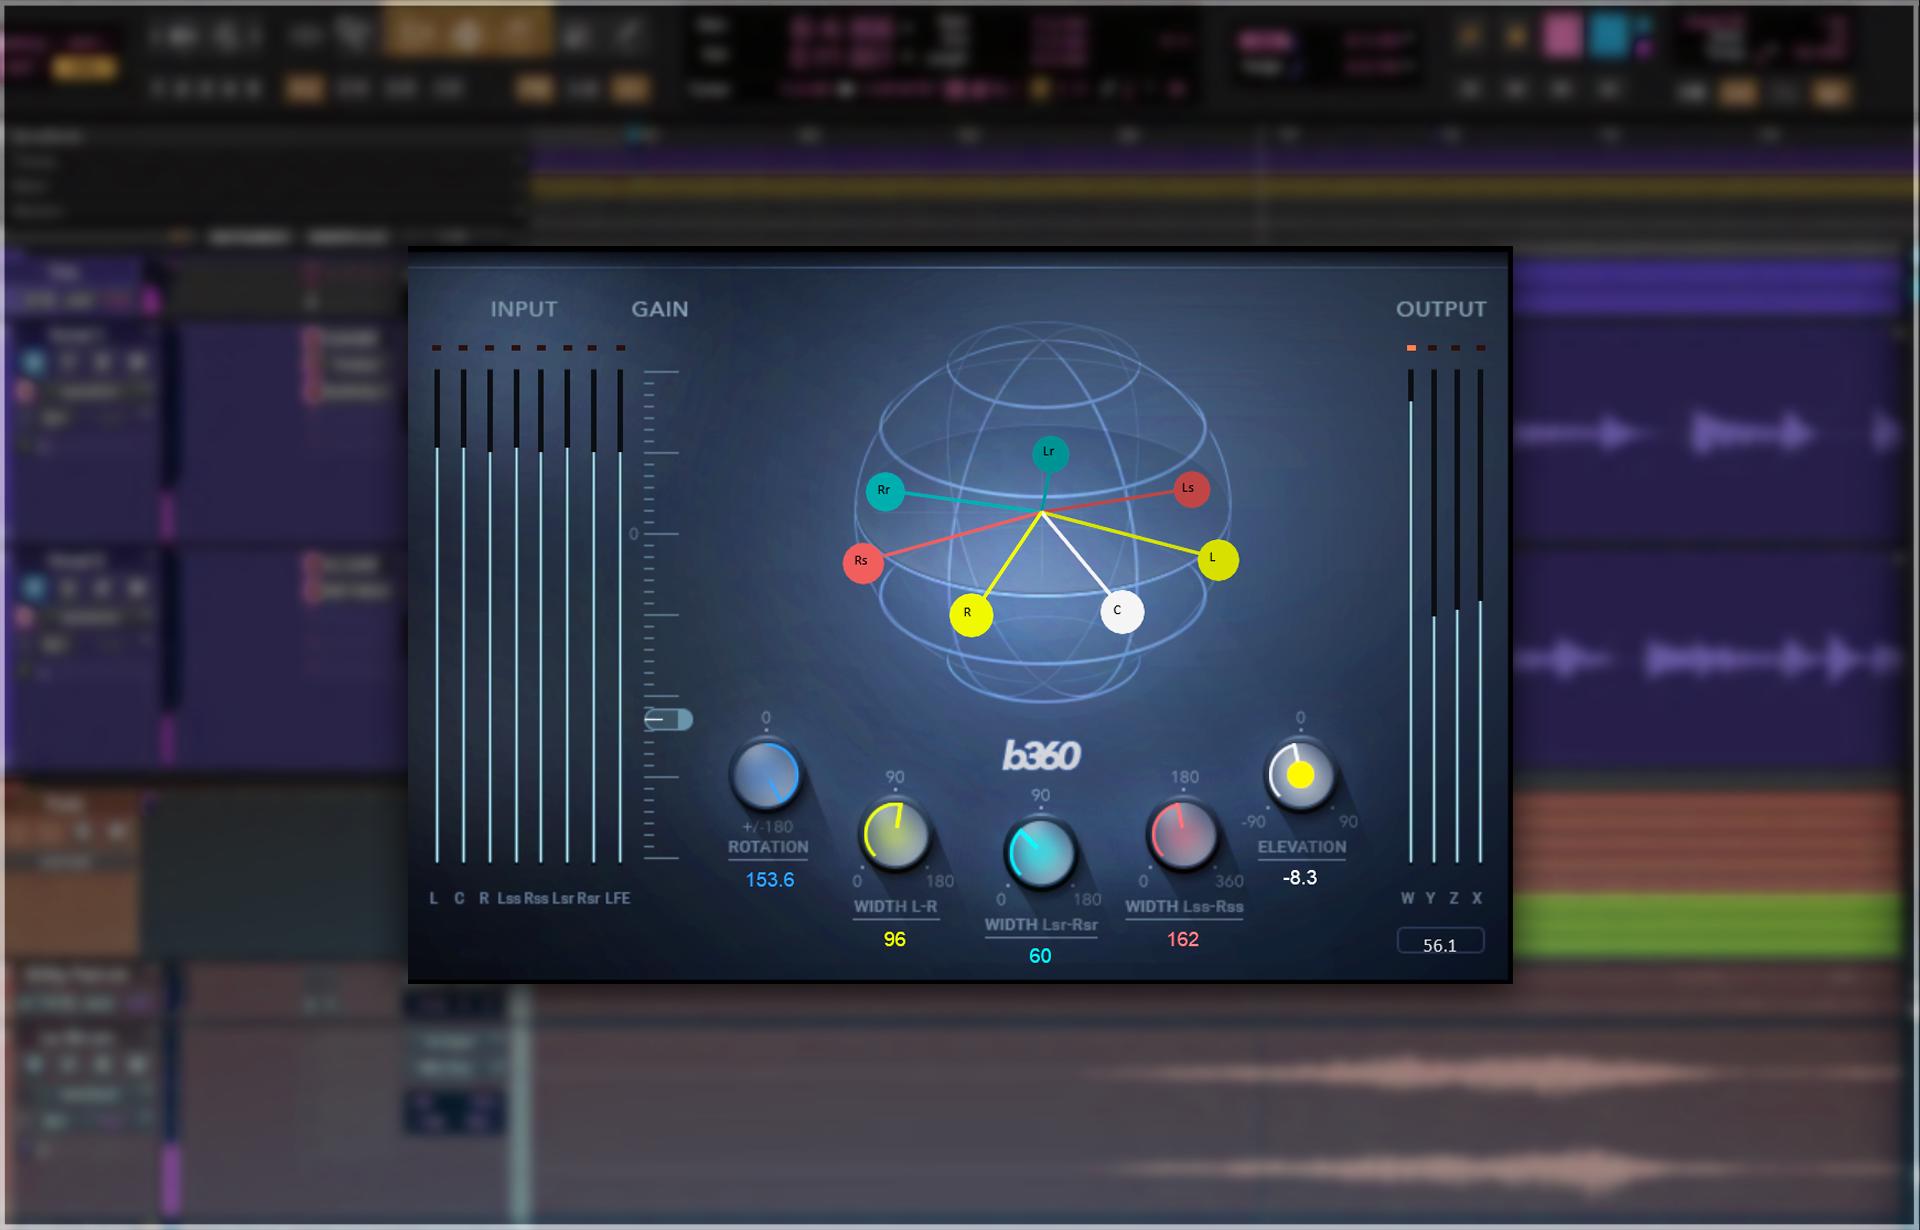Click the b360 logo
This screenshot has height=1230, width=1920.
(1041, 756)
